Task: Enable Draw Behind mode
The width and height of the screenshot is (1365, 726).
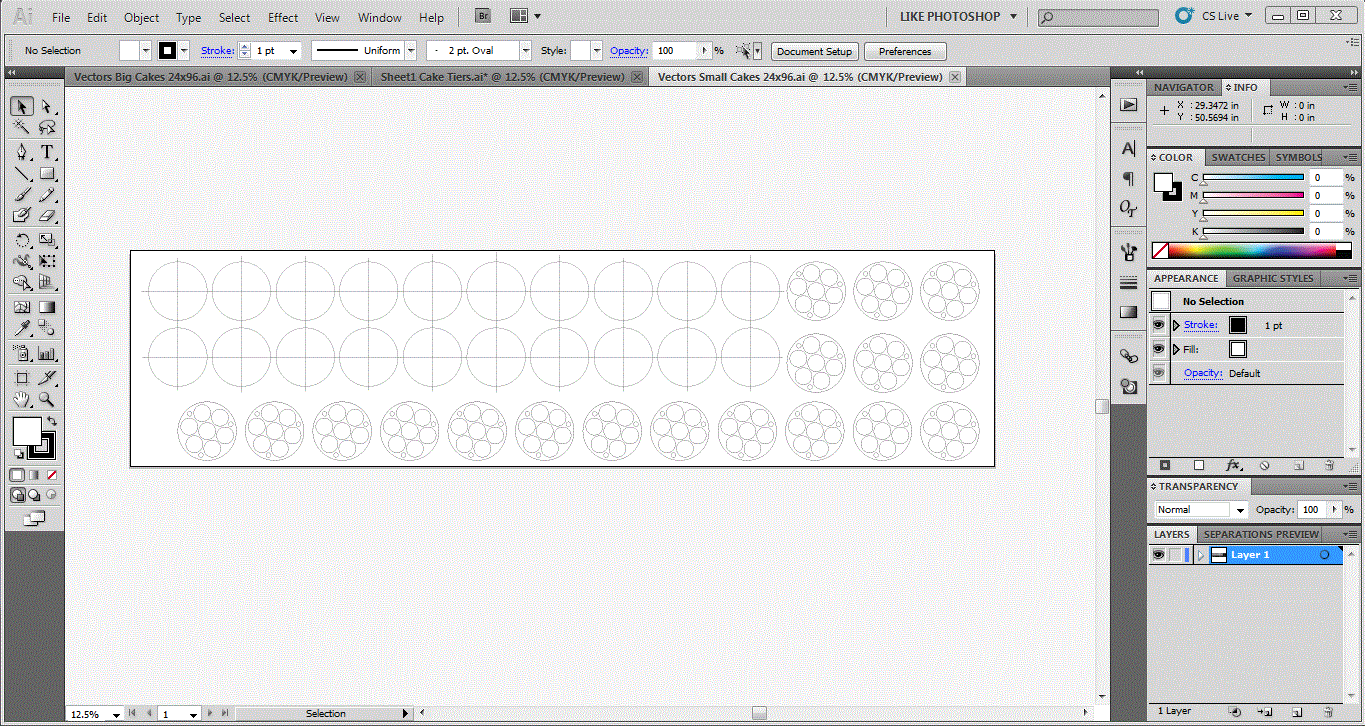Action: tap(34, 494)
